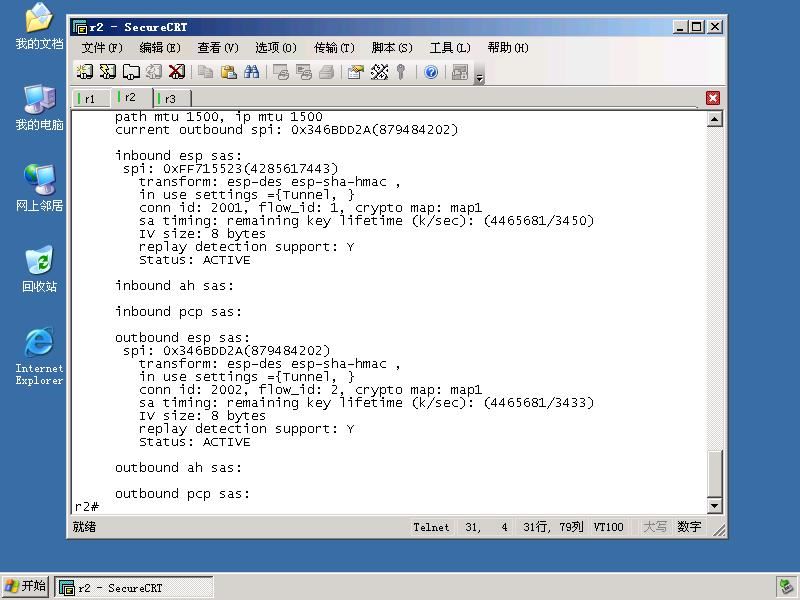Click the Disconnect red X icon
Screen dimensions: 800x600
click(177, 72)
